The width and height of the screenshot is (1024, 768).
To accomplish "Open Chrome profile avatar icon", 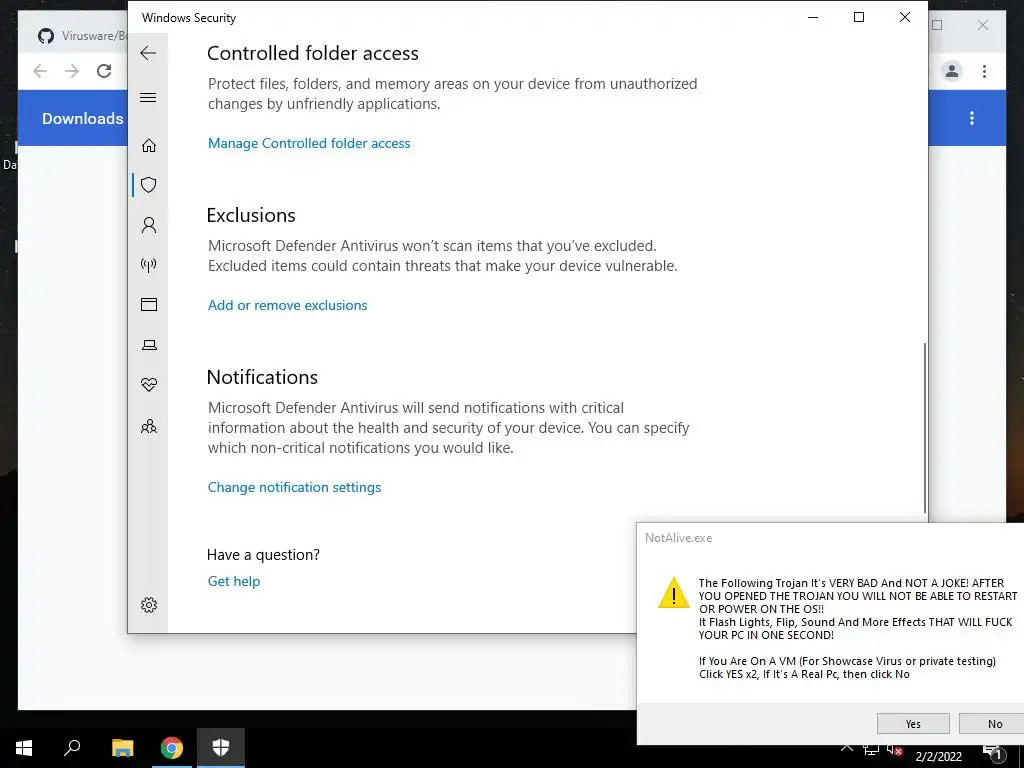I will click(x=952, y=71).
